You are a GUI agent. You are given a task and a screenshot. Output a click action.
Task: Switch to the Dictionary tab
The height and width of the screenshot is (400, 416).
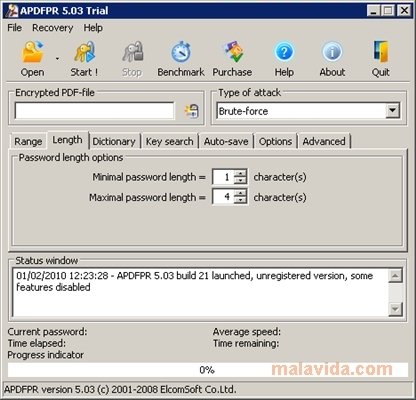(114, 141)
